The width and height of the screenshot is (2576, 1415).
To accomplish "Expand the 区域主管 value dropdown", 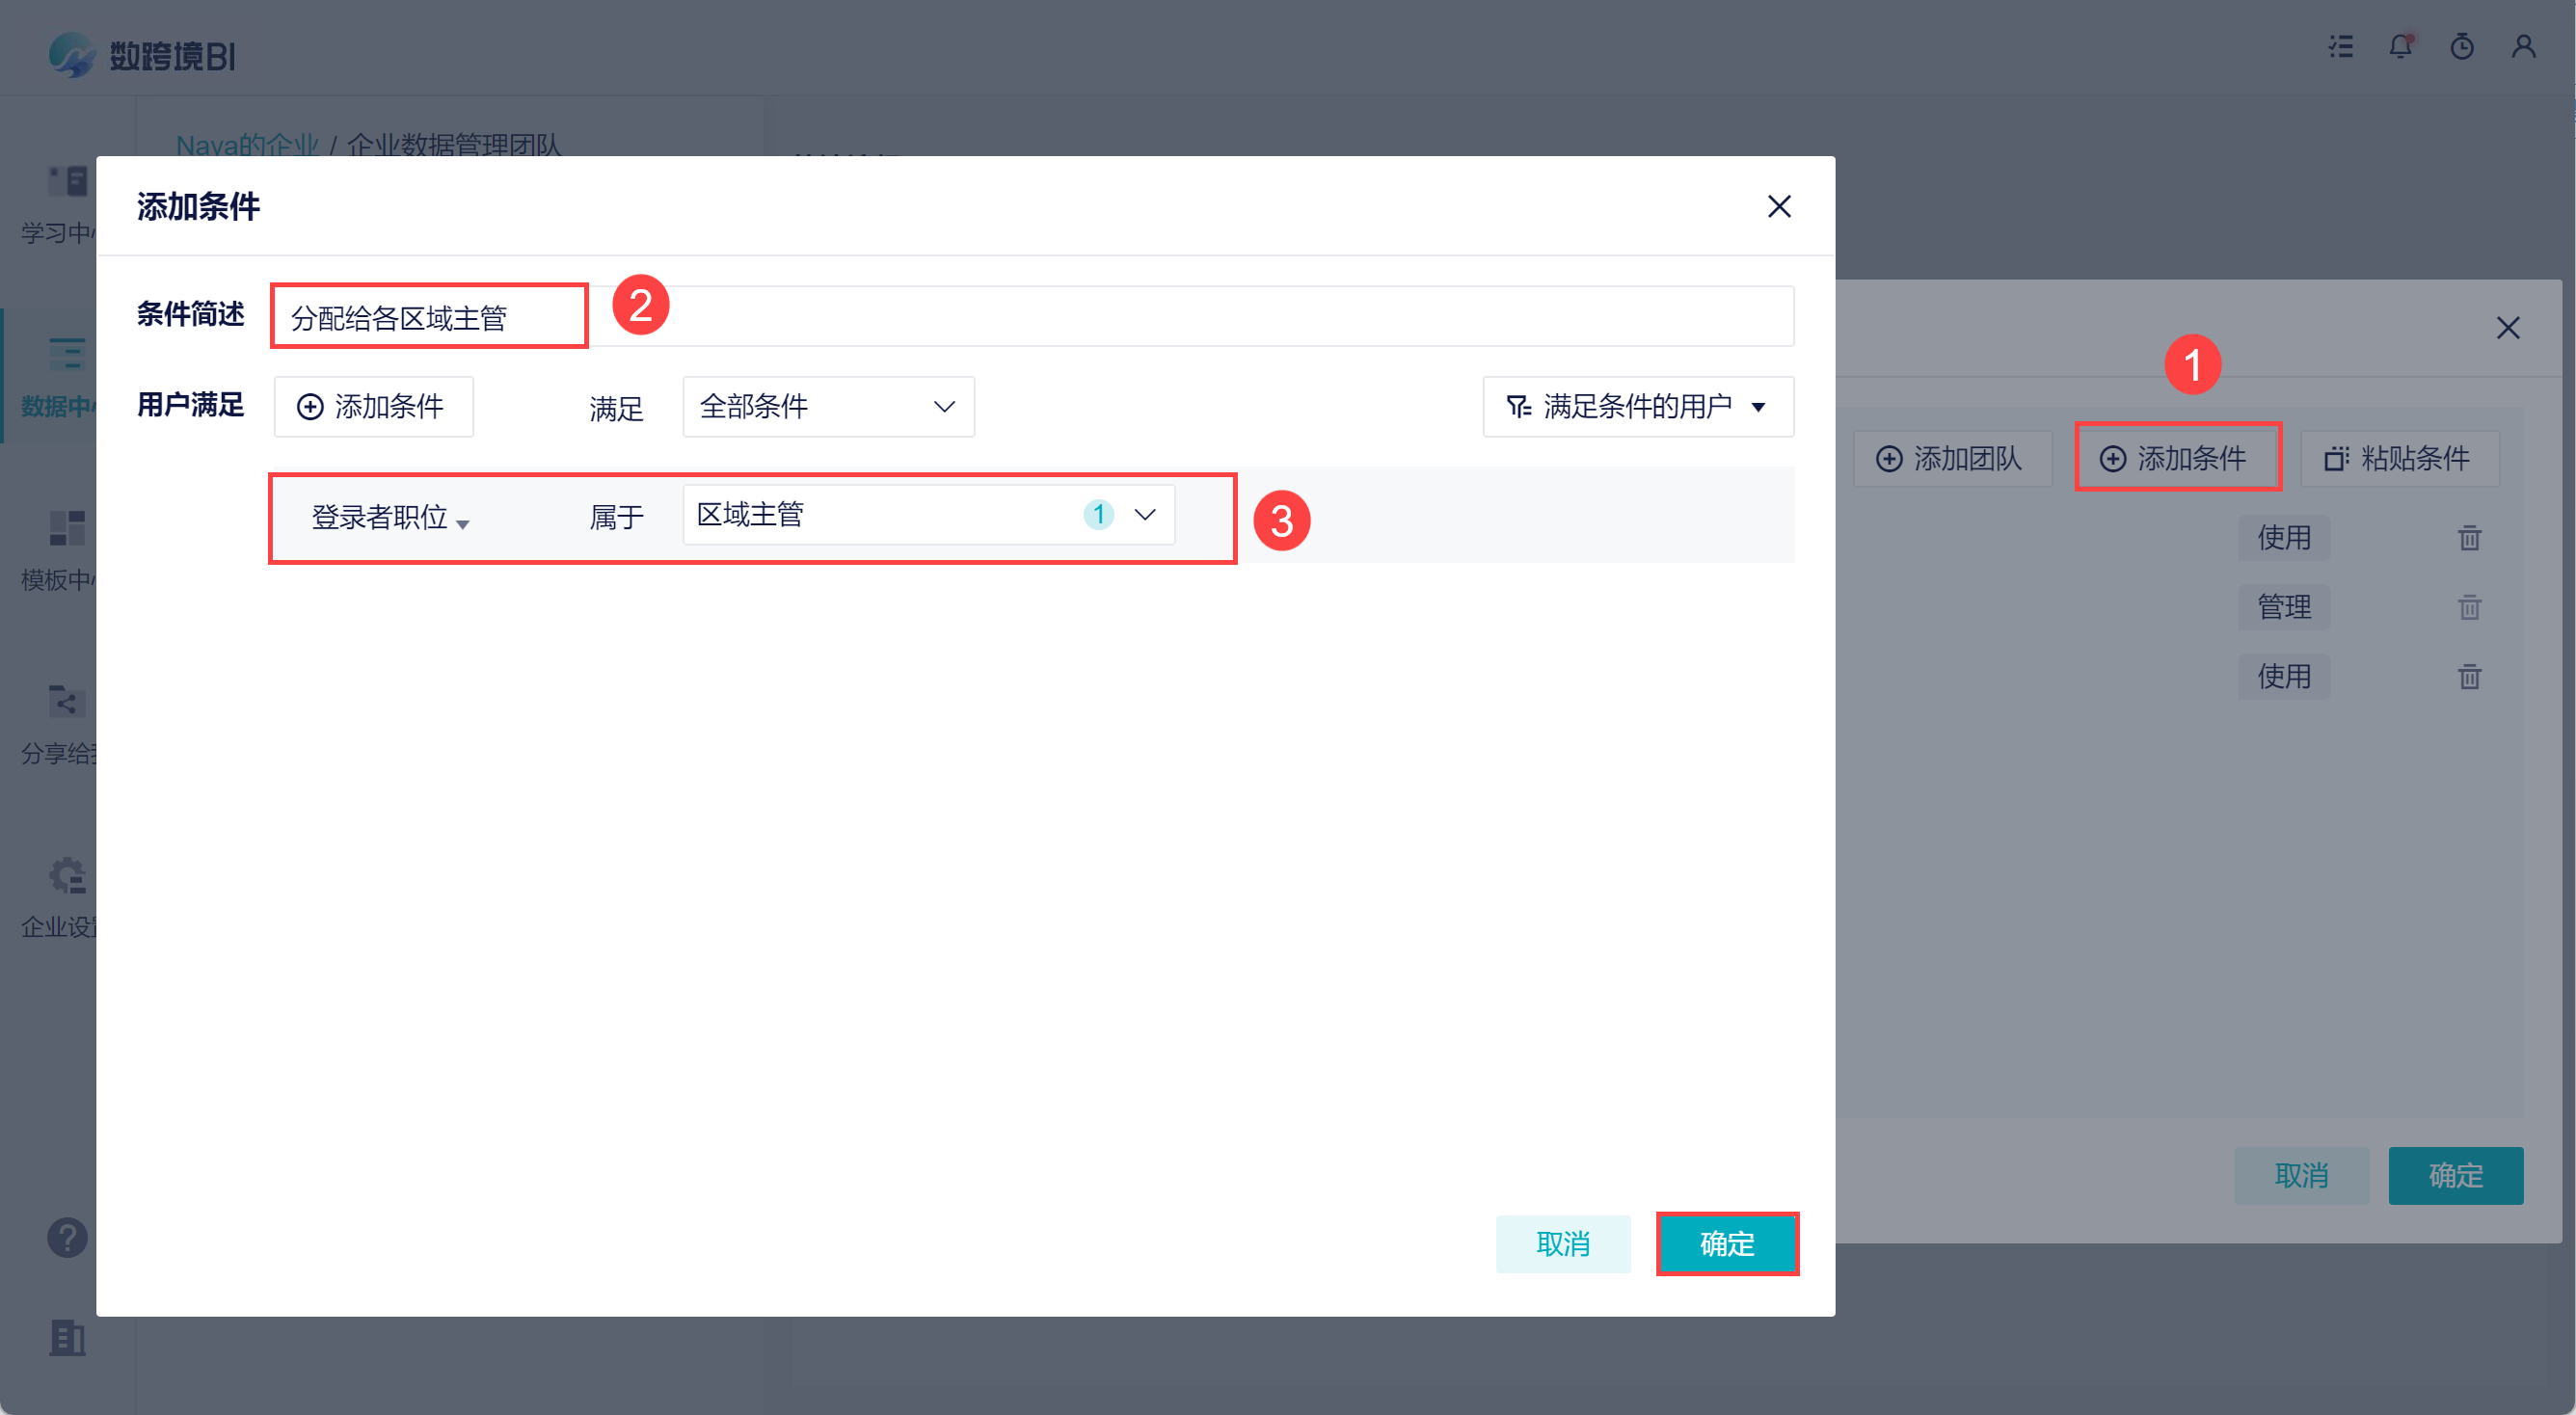I will pyautogui.click(x=928, y=515).
